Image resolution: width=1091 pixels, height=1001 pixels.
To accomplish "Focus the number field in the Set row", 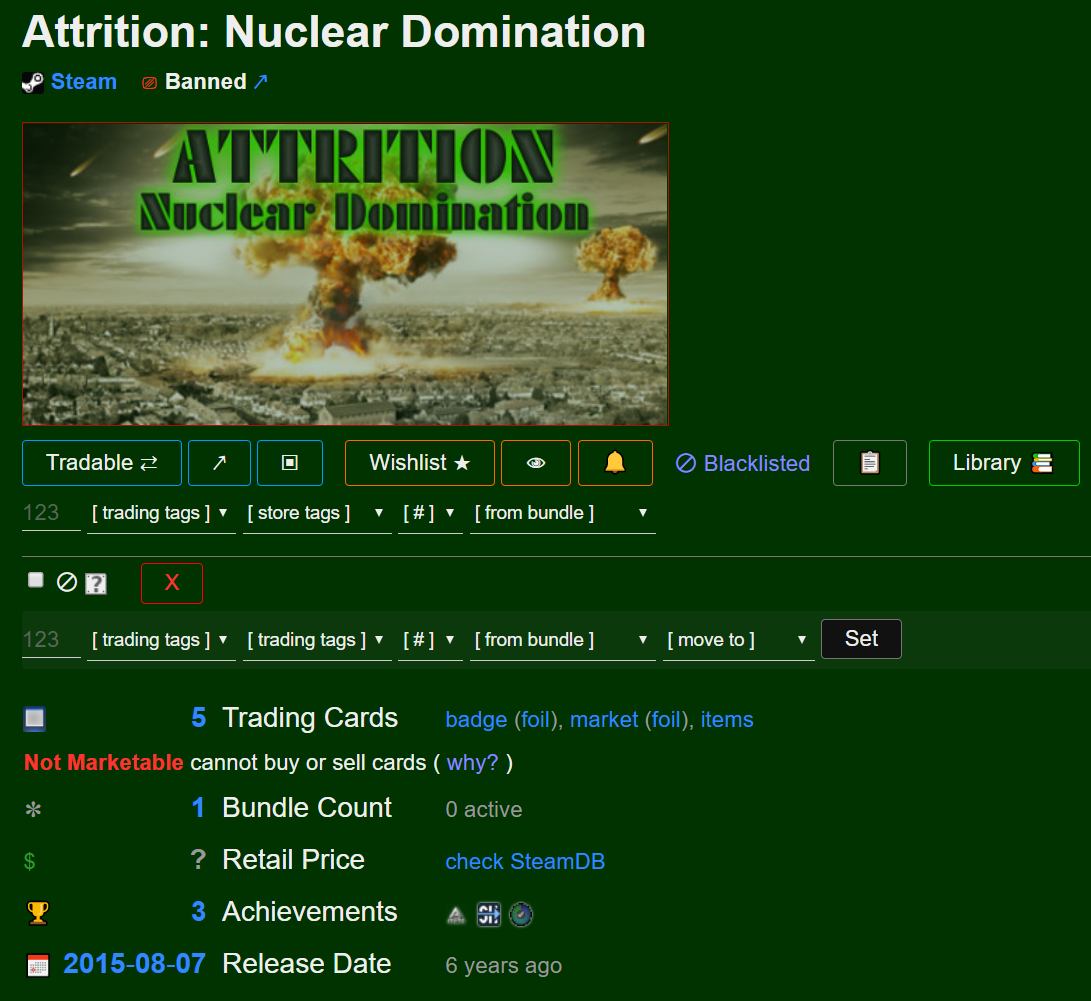I will [51, 640].
